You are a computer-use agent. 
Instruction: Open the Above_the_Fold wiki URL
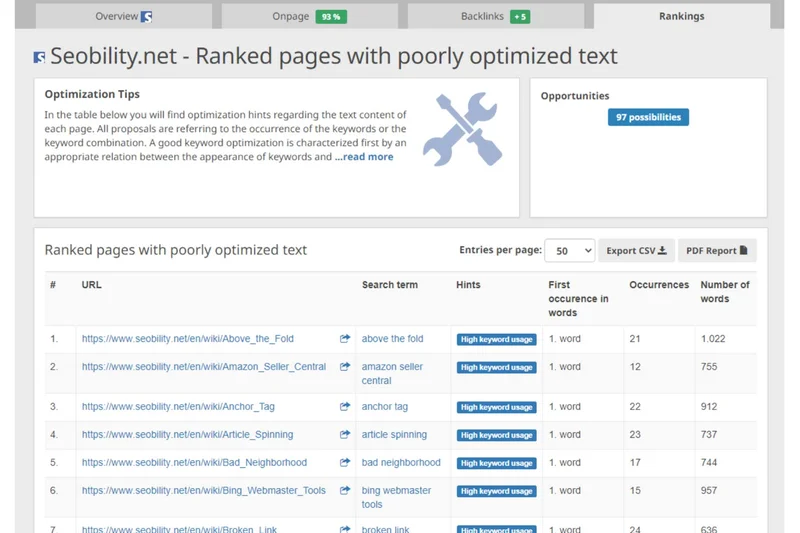[188, 339]
